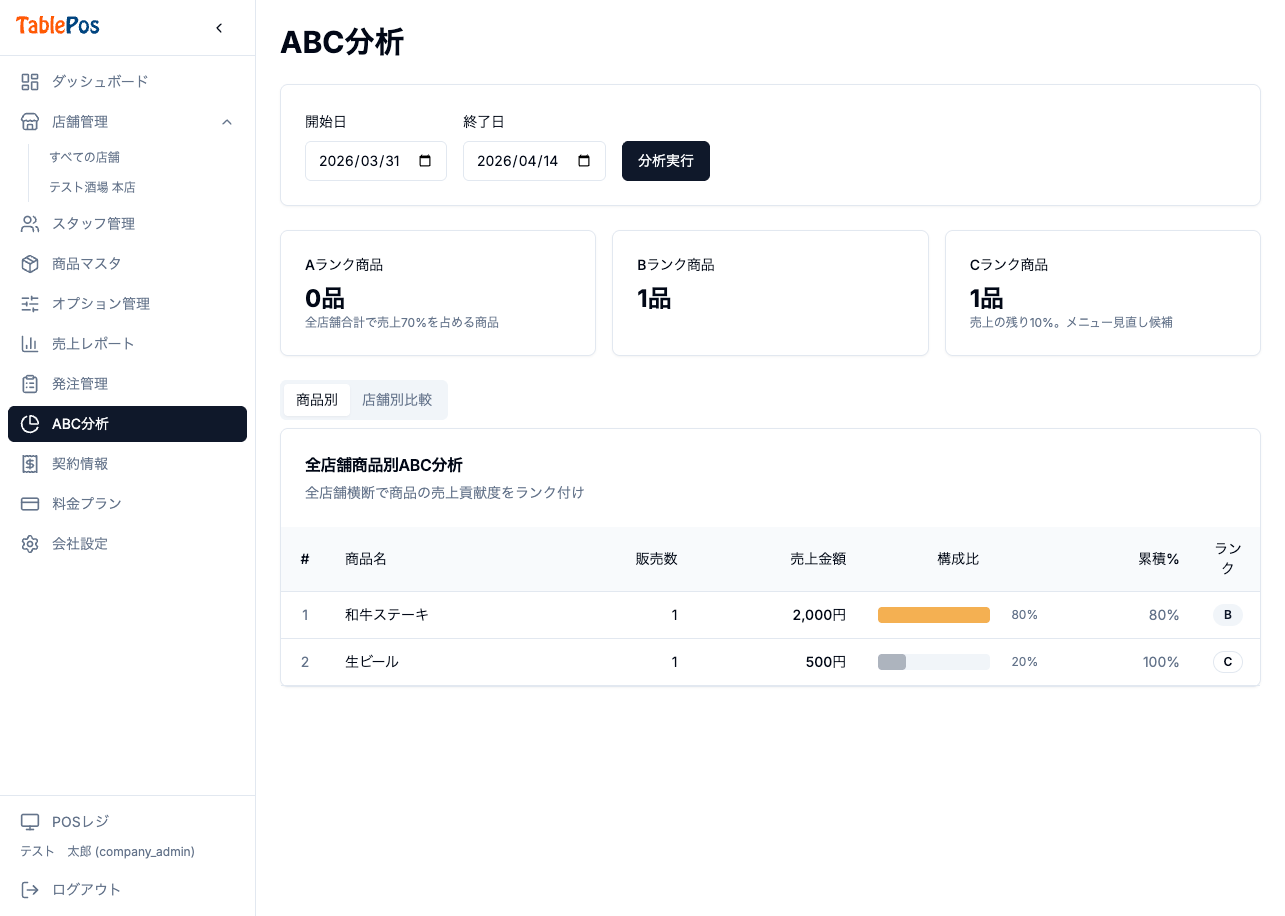Click the TablePos logo
This screenshot has height=916, width=1285.
tap(58, 26)
